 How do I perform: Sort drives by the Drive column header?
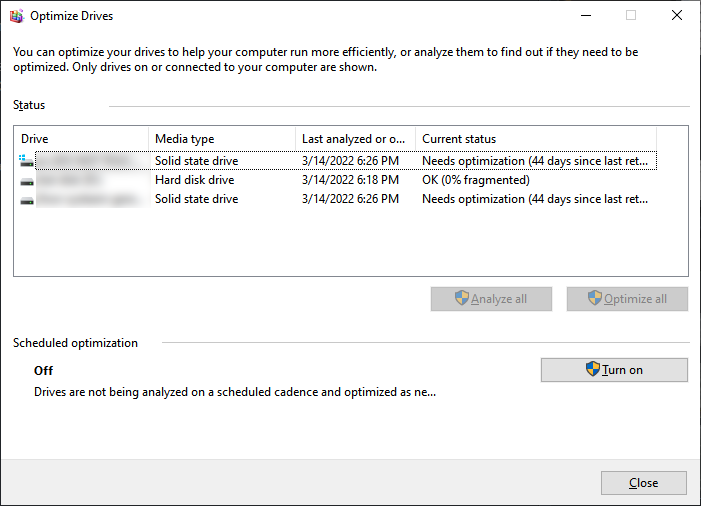tap(82, 139)
